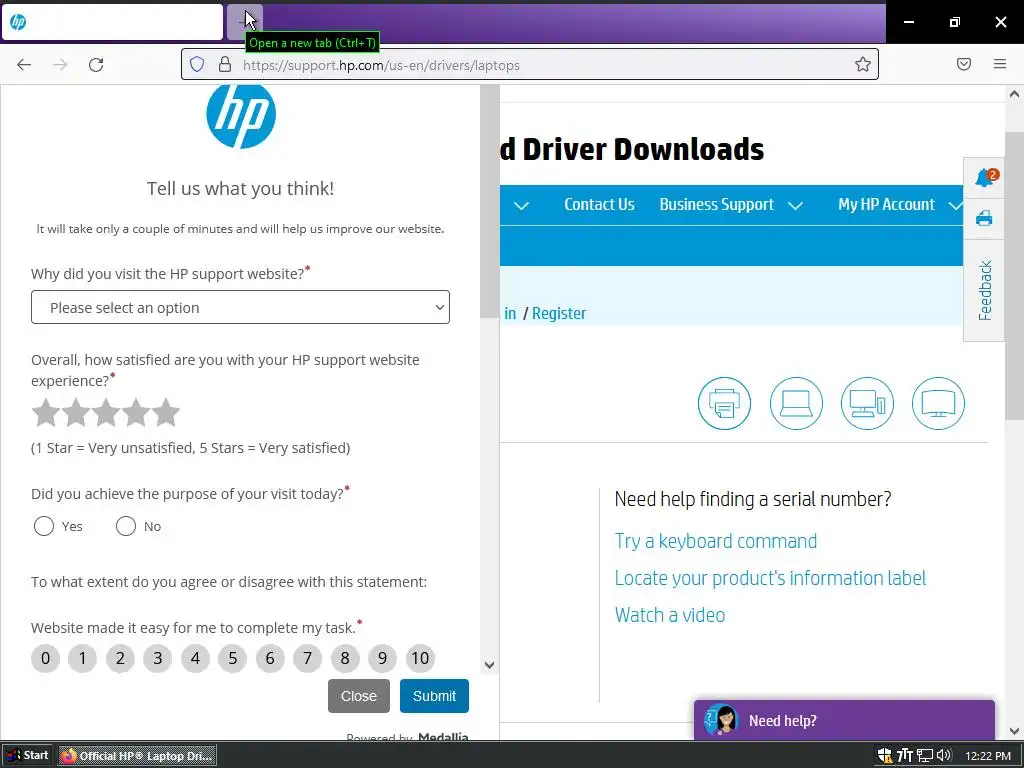
Task: Choose 2 on the ease-of-task scale
Action: [x=120, y=658]
